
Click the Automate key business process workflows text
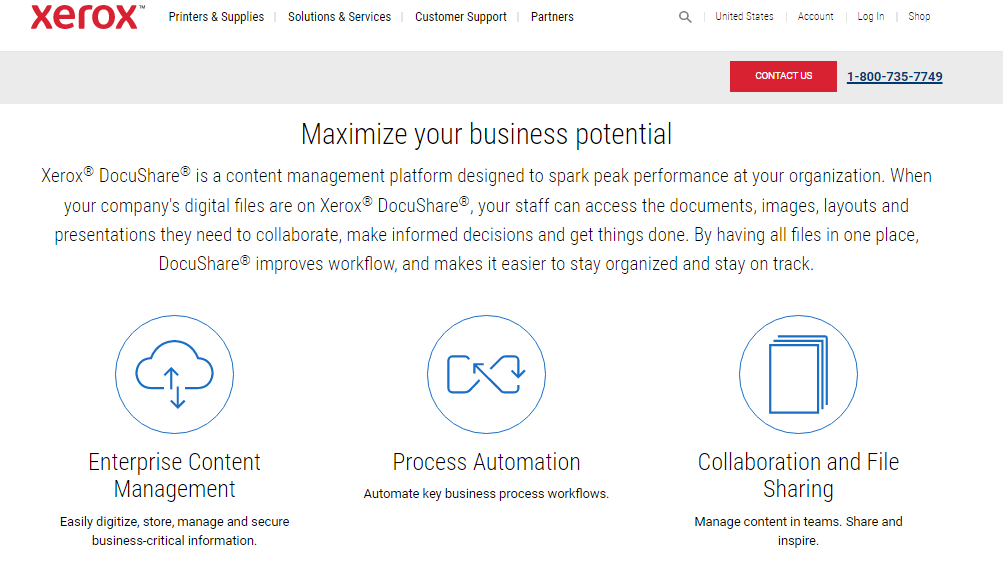click(486, 494)
